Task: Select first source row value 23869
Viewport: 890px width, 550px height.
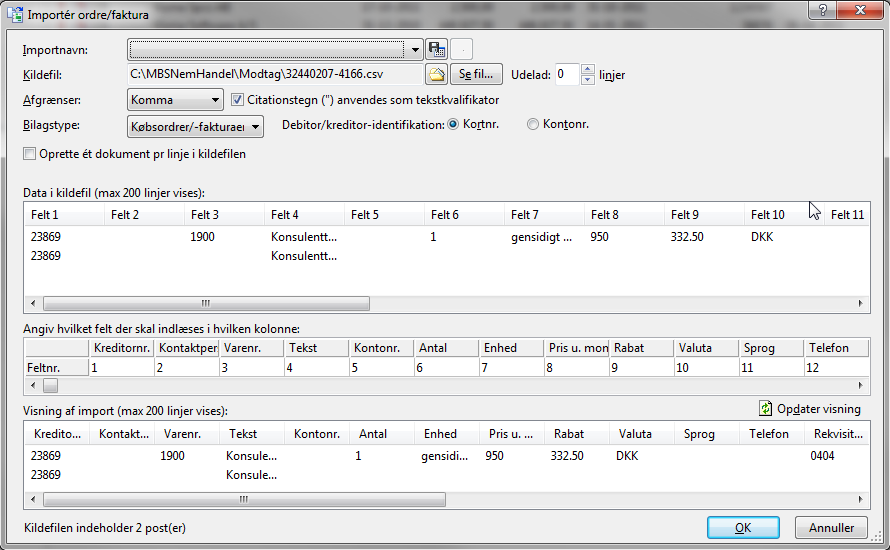Action: [45, 237]
